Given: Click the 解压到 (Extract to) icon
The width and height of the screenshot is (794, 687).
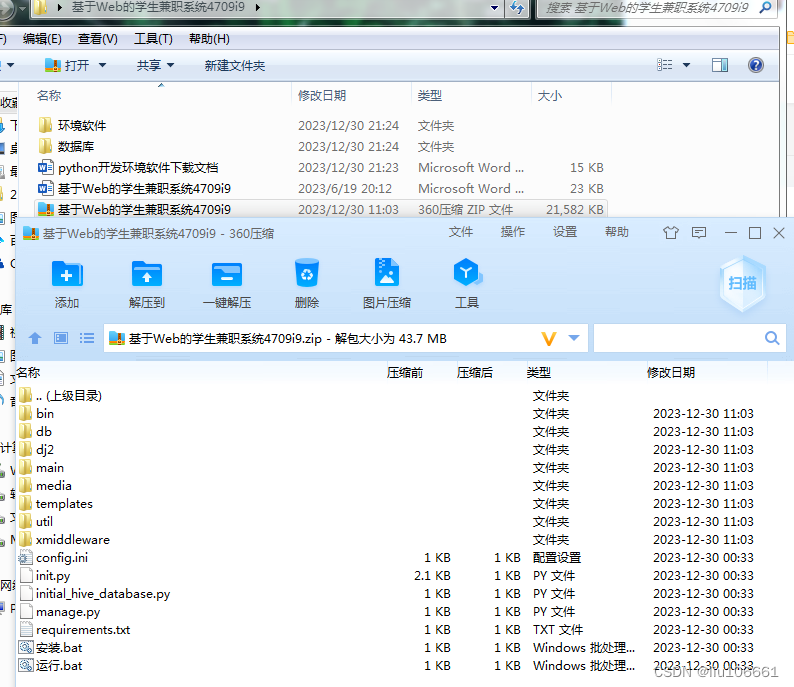Looking at the screenshot, I should [x=147, y=274].
